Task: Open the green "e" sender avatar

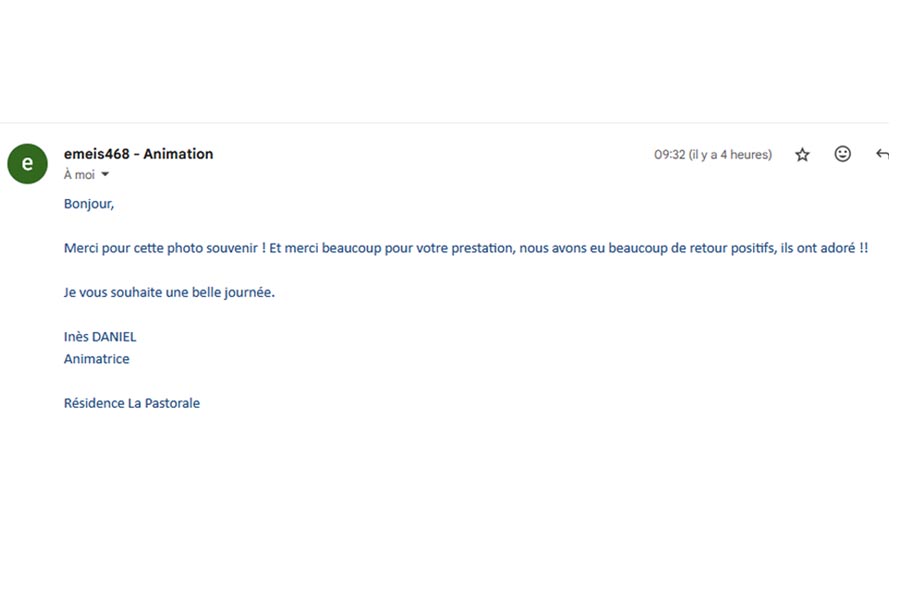Action: 28,164
